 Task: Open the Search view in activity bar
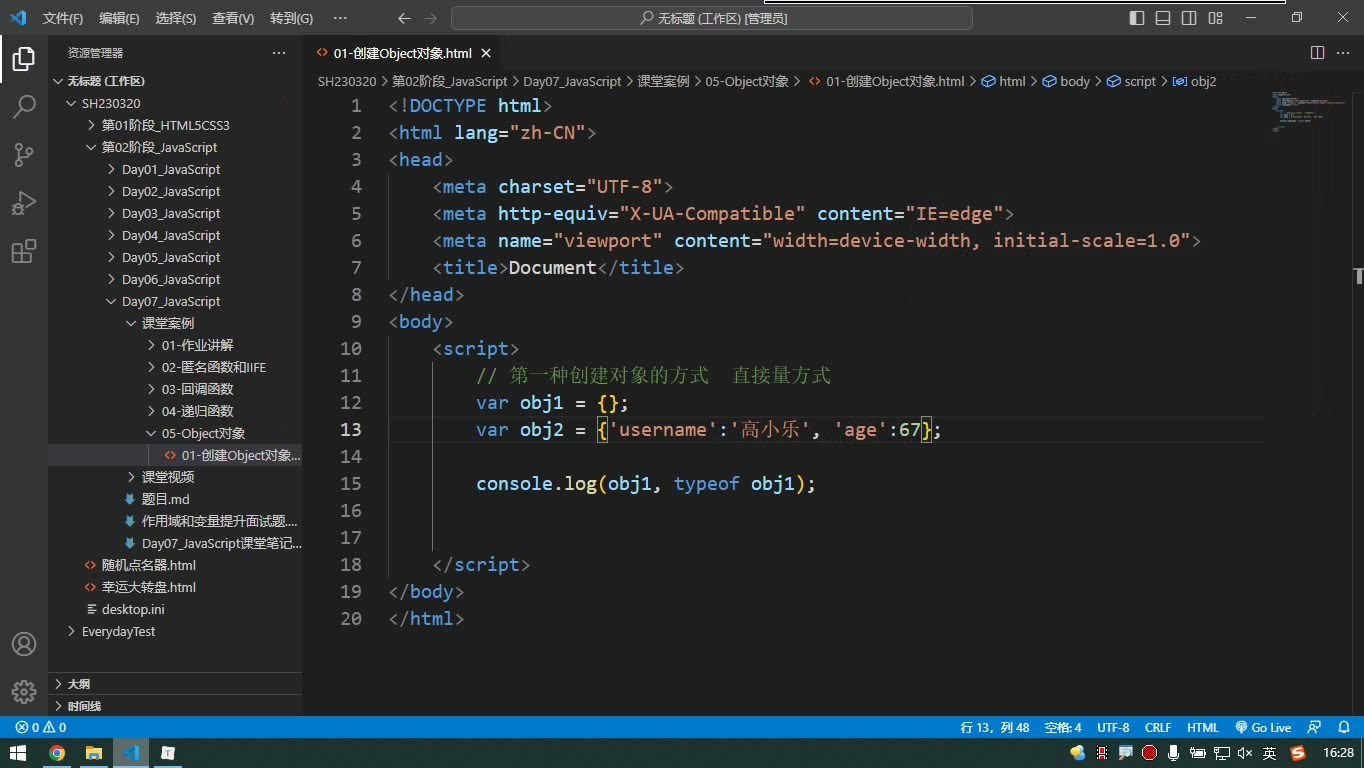pos(24,107)
